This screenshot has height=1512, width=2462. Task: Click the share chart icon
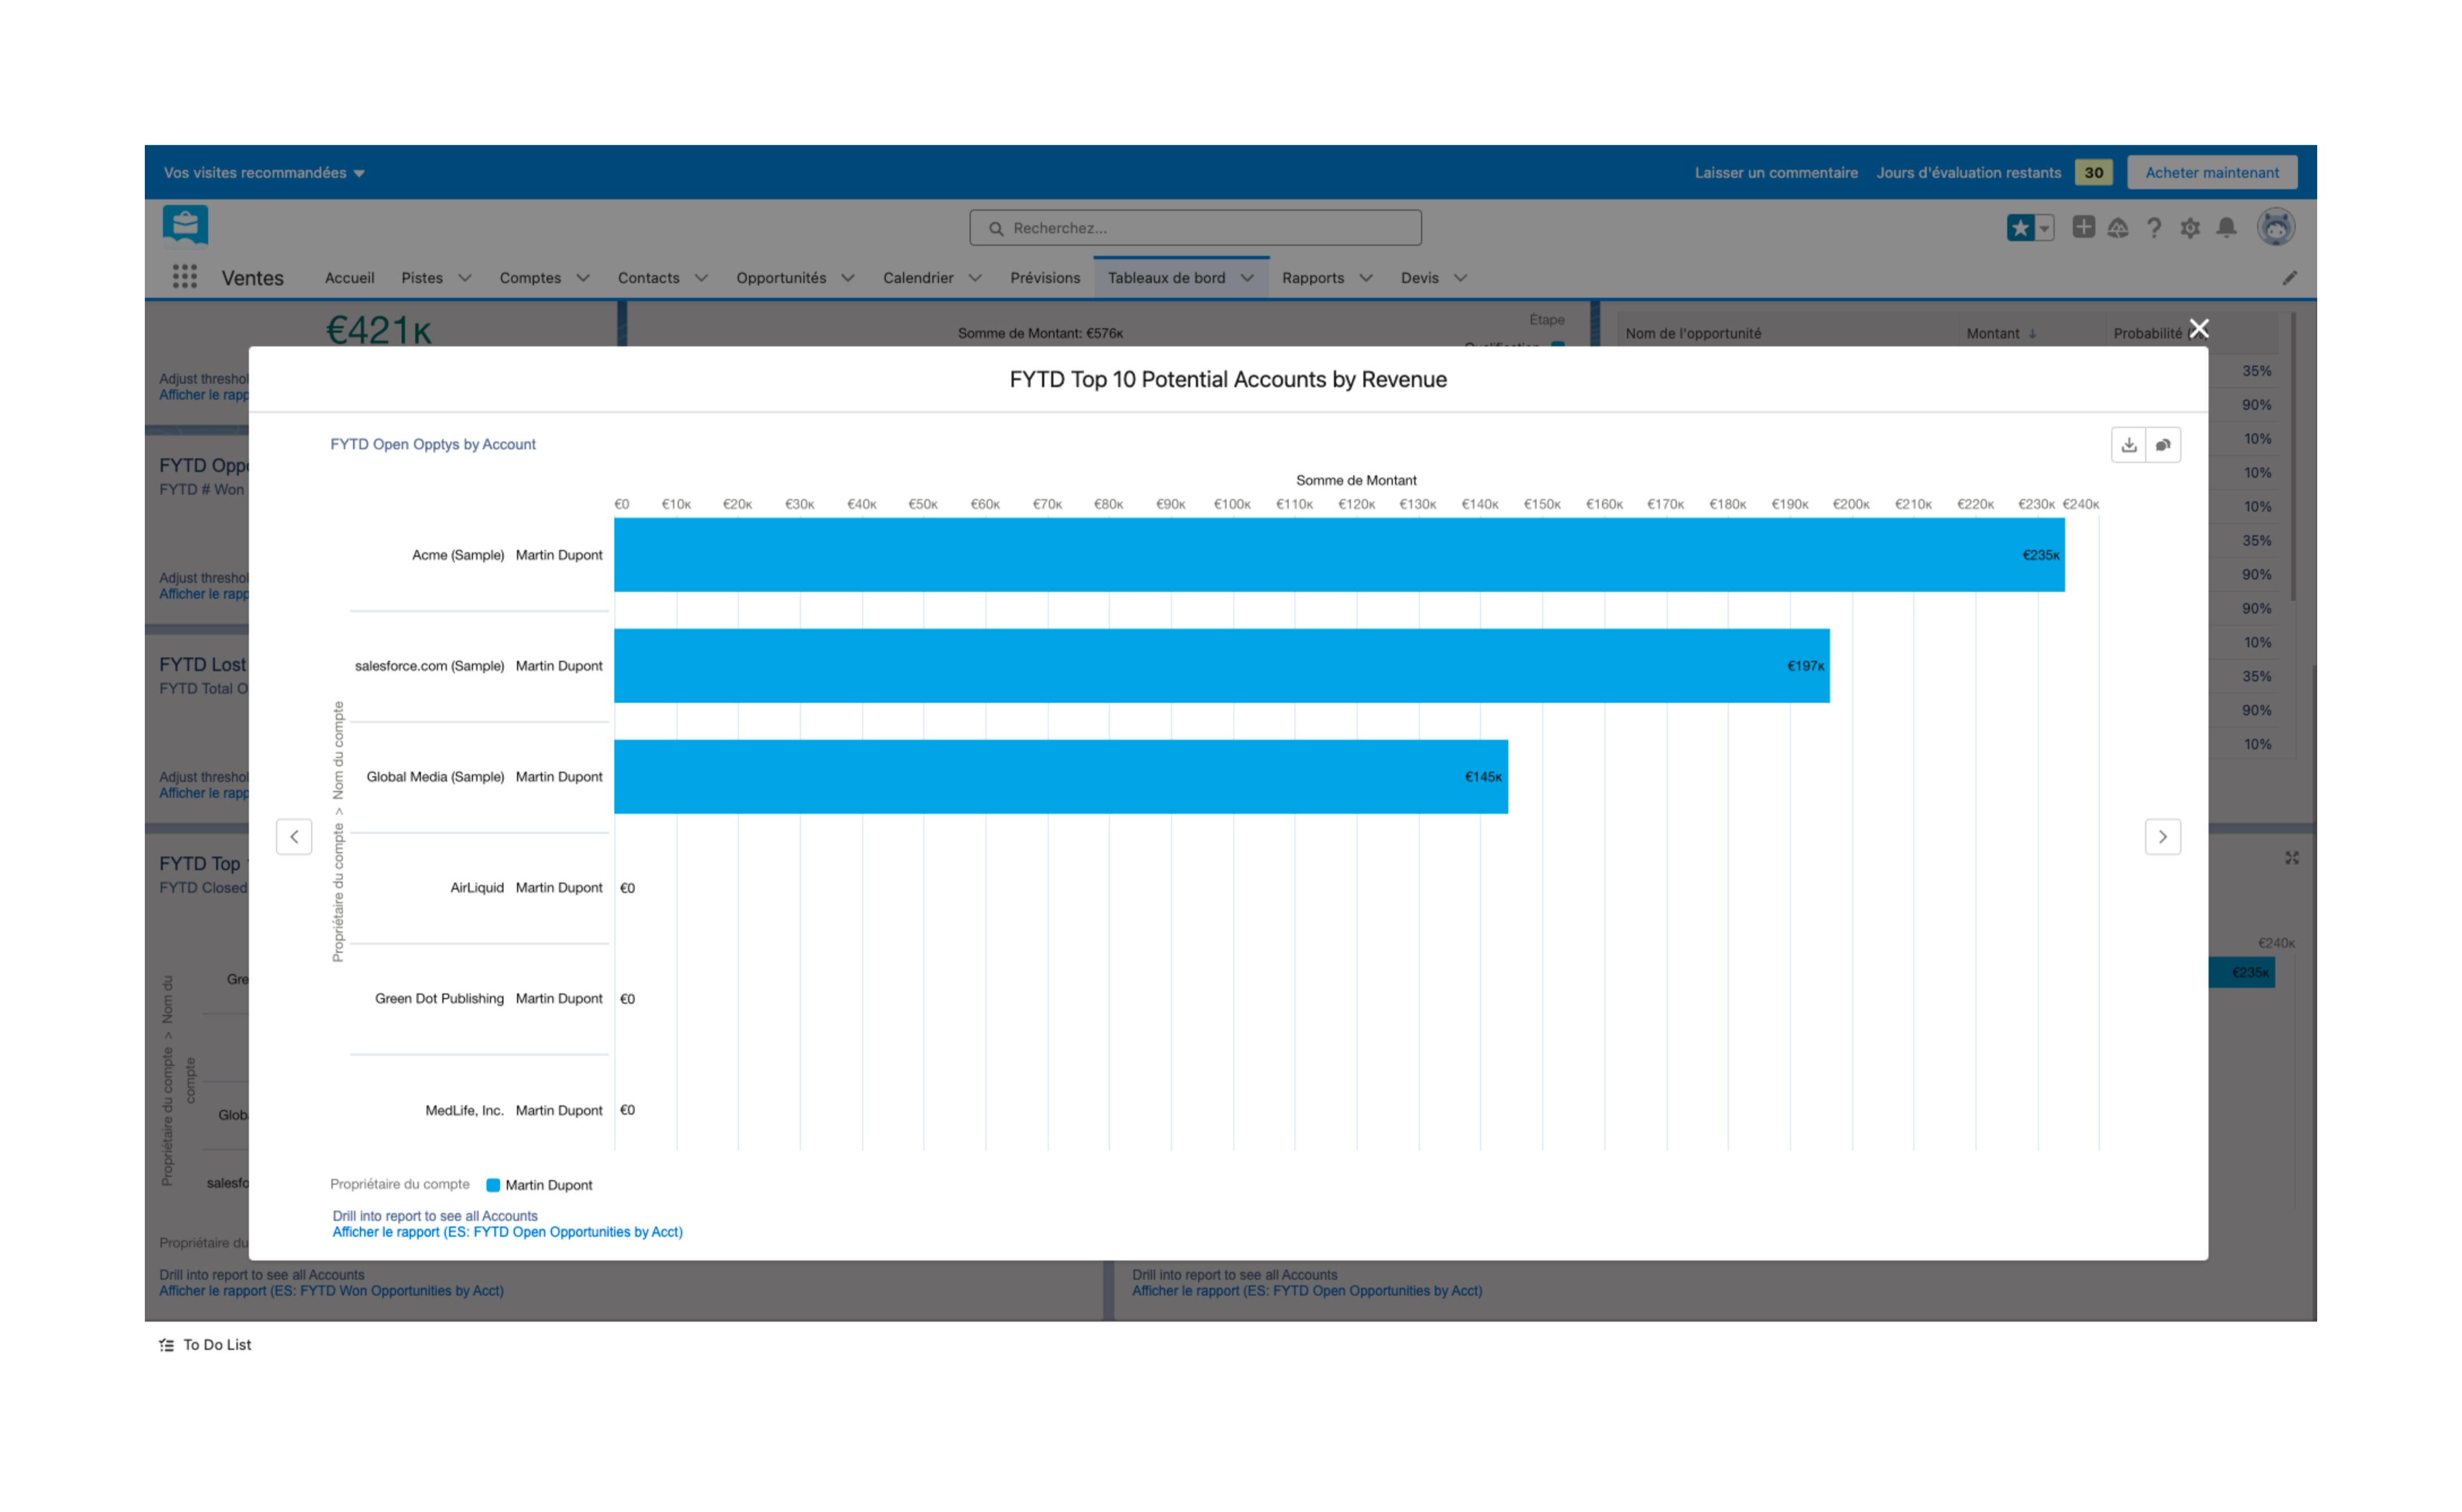coord(2163,445)
